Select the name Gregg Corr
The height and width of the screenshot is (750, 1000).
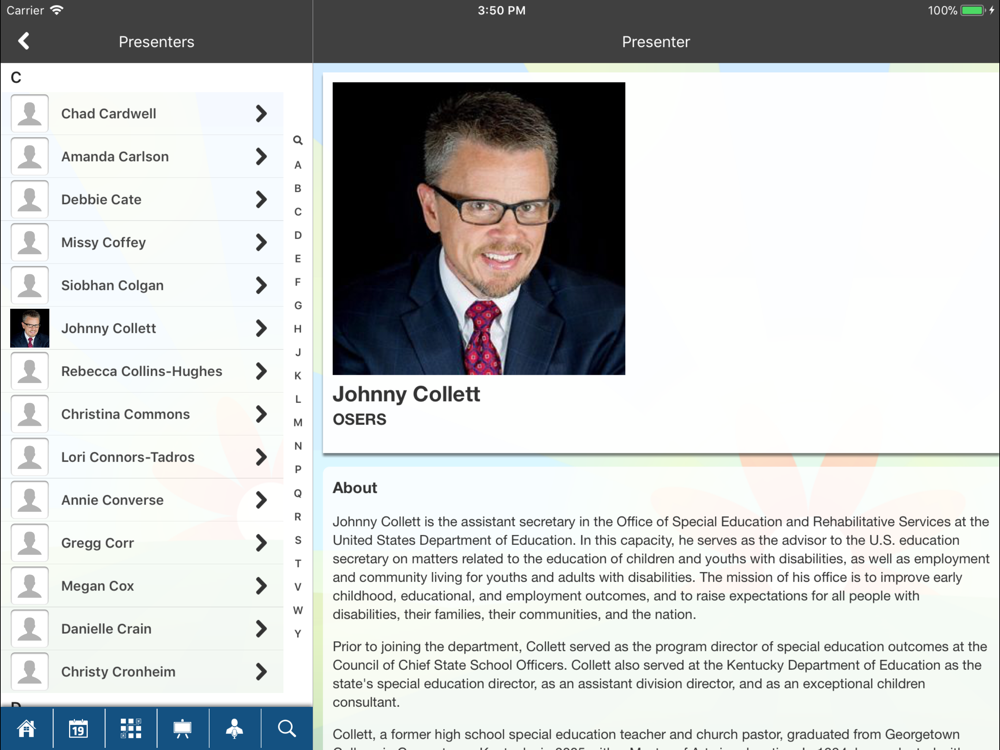98,543
